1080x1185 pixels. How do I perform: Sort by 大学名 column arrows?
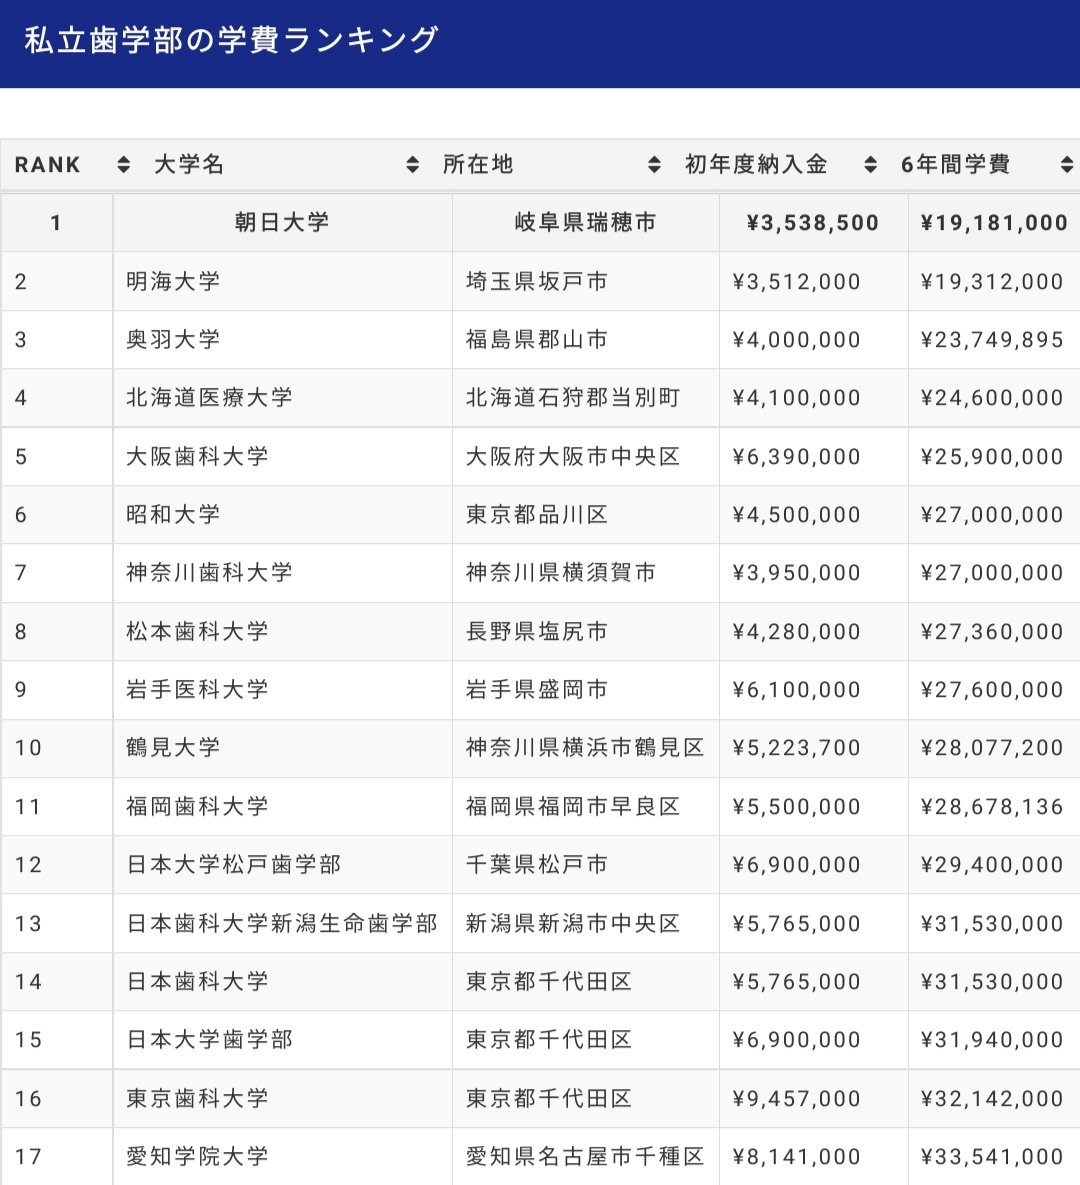(x=413, y=165)
